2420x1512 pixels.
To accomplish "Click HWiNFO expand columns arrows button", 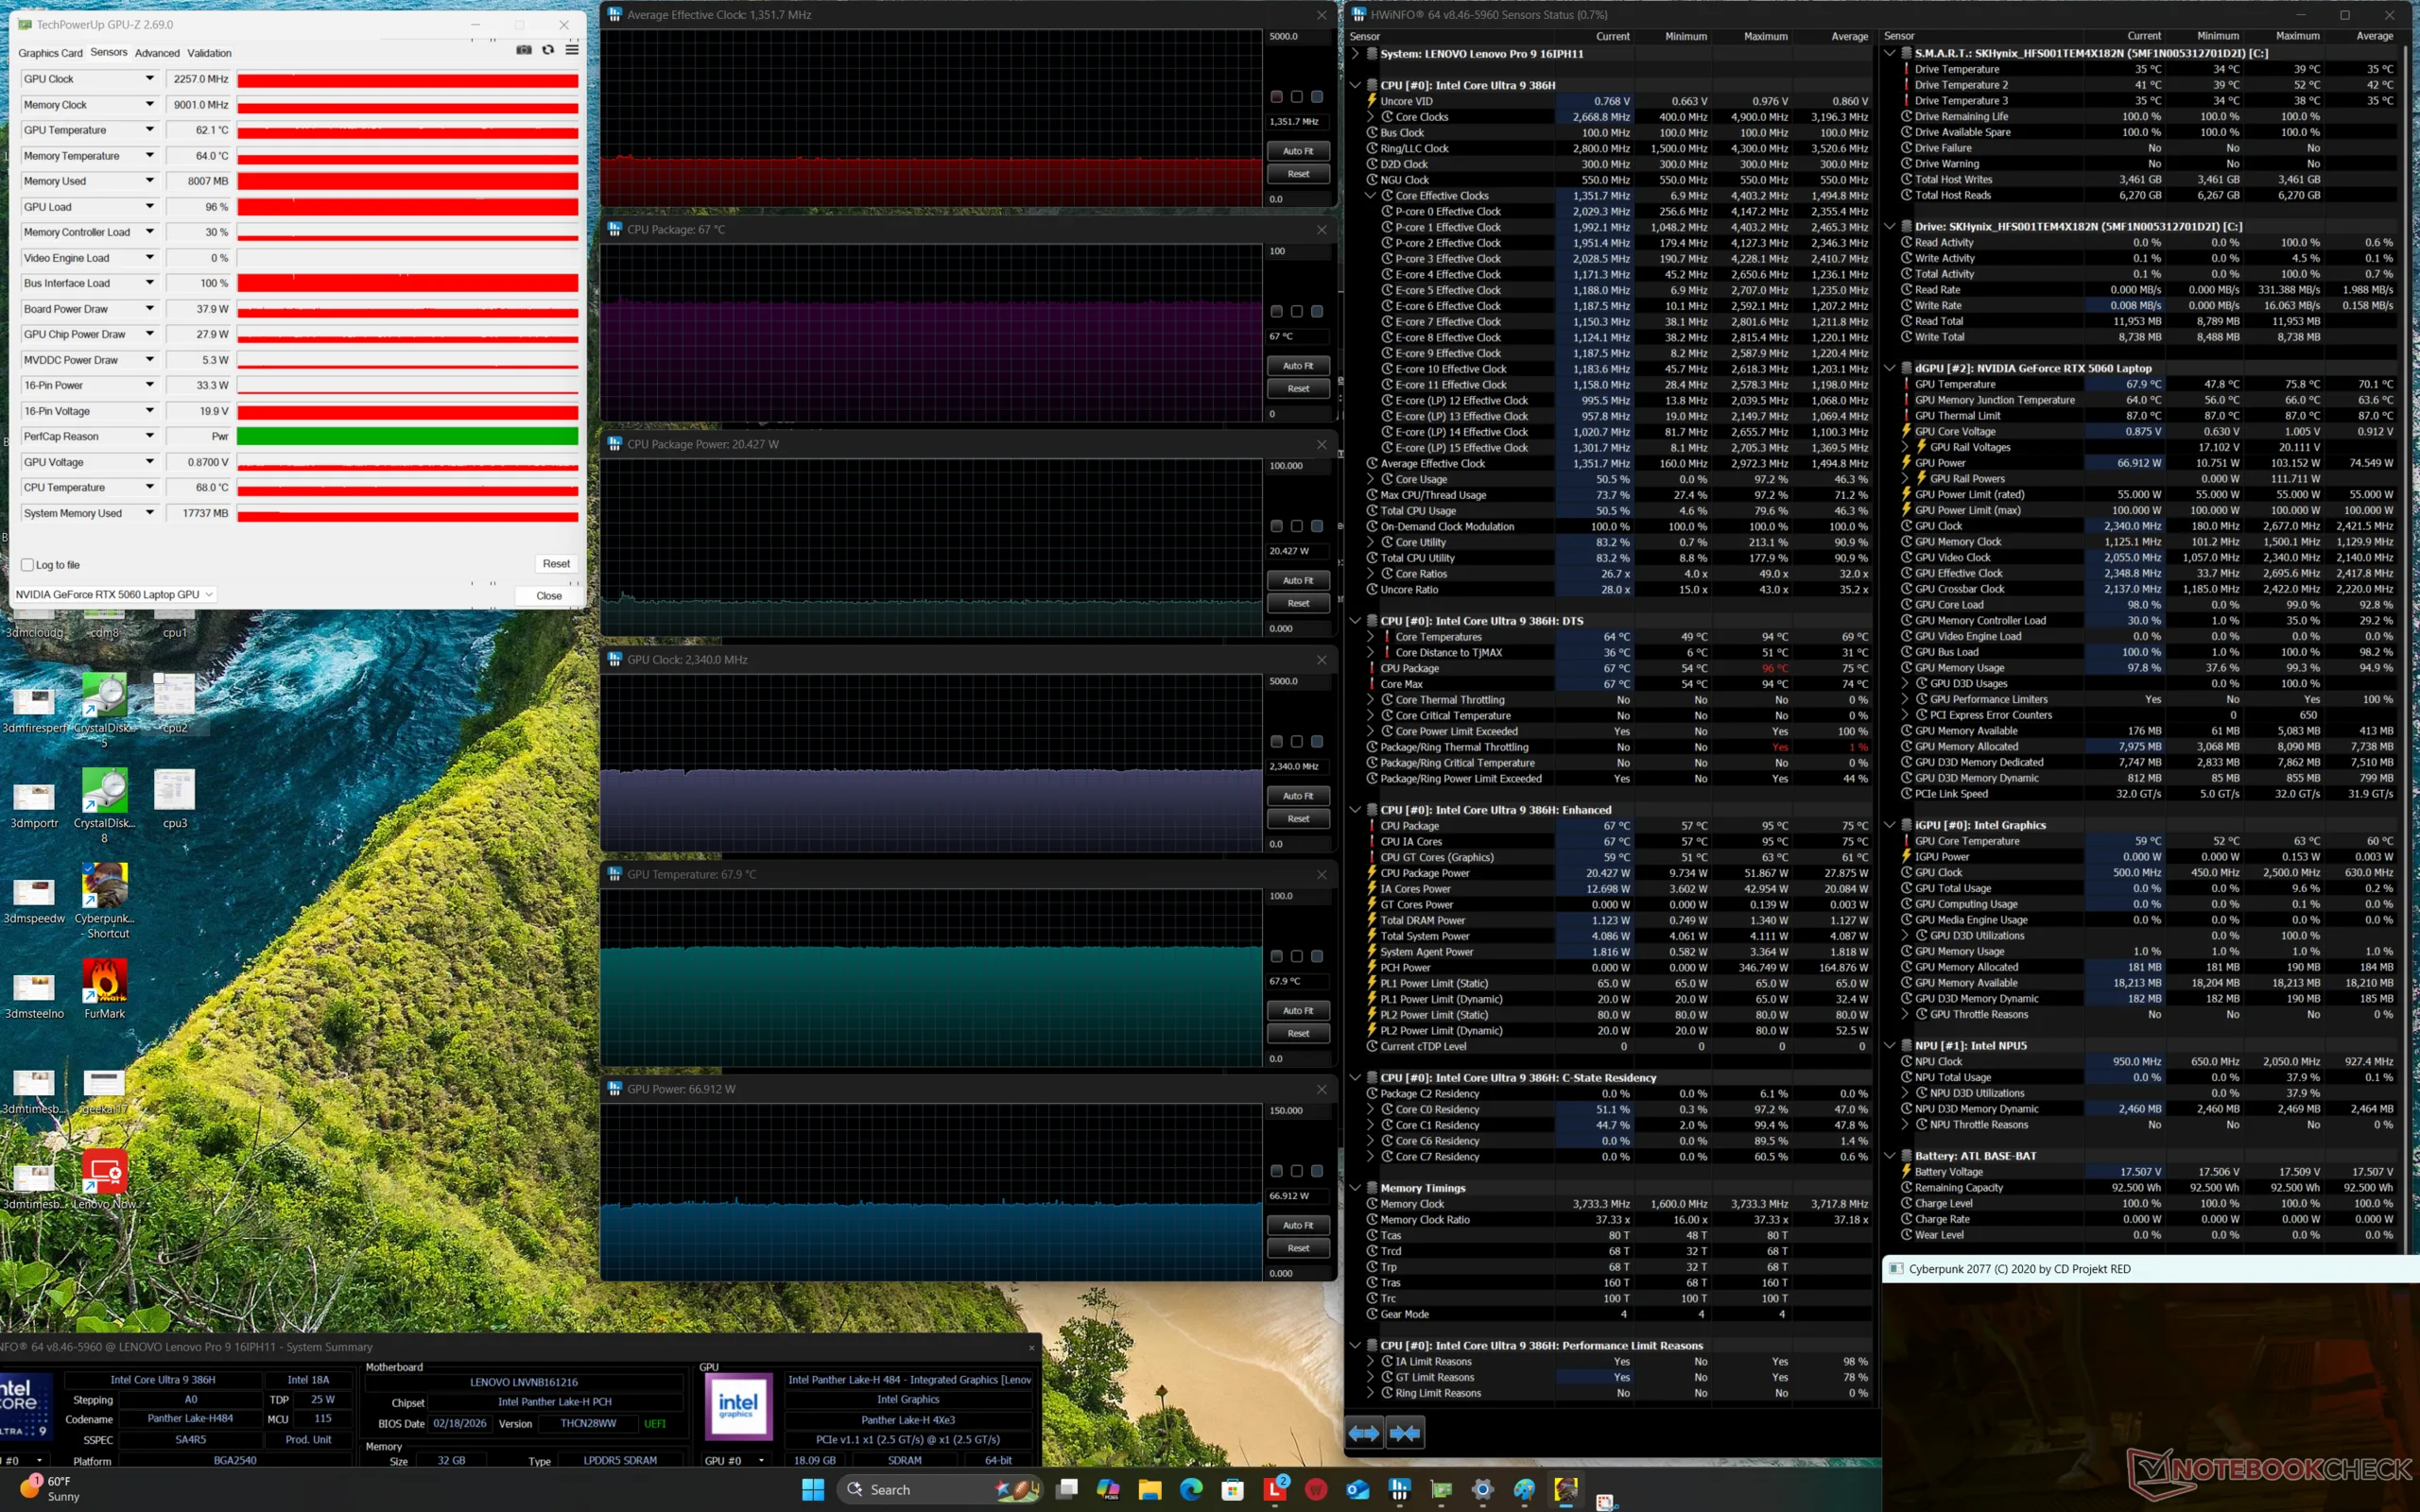I will [1364, 1433].
